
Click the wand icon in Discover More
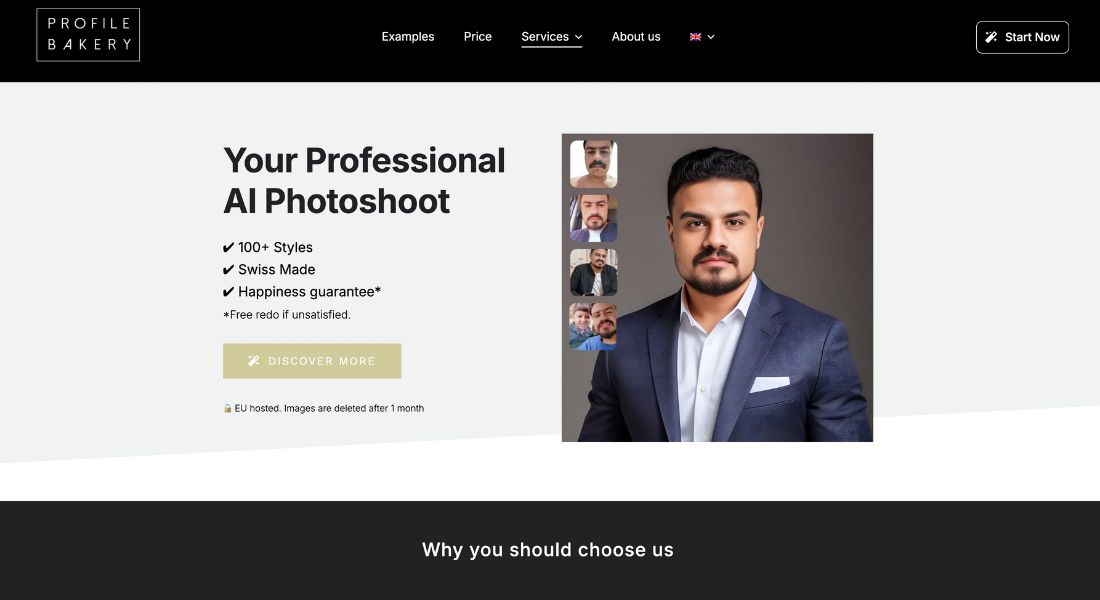coord(254,361)
